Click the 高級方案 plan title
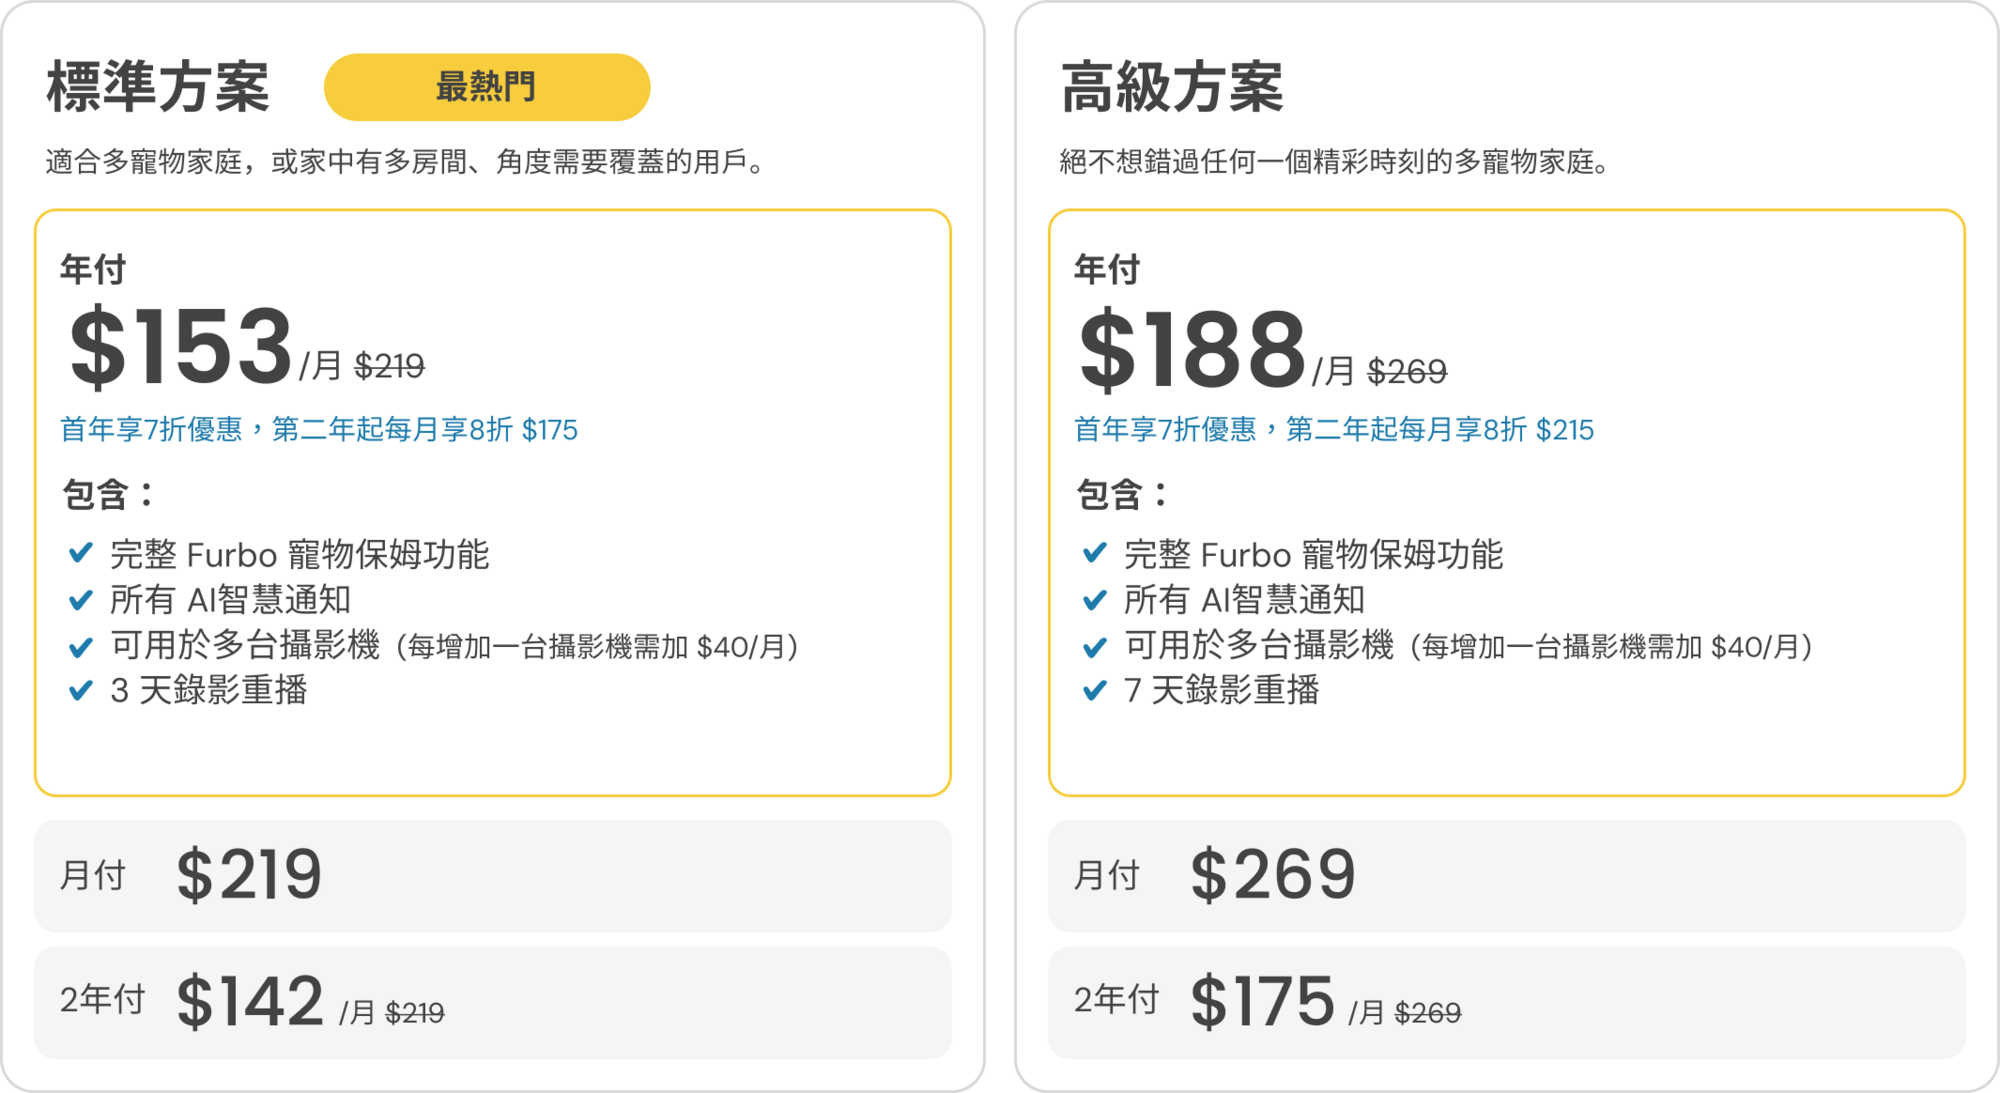The width and height of the screenshot is (2000, 1093). [x=1172, y=87]
